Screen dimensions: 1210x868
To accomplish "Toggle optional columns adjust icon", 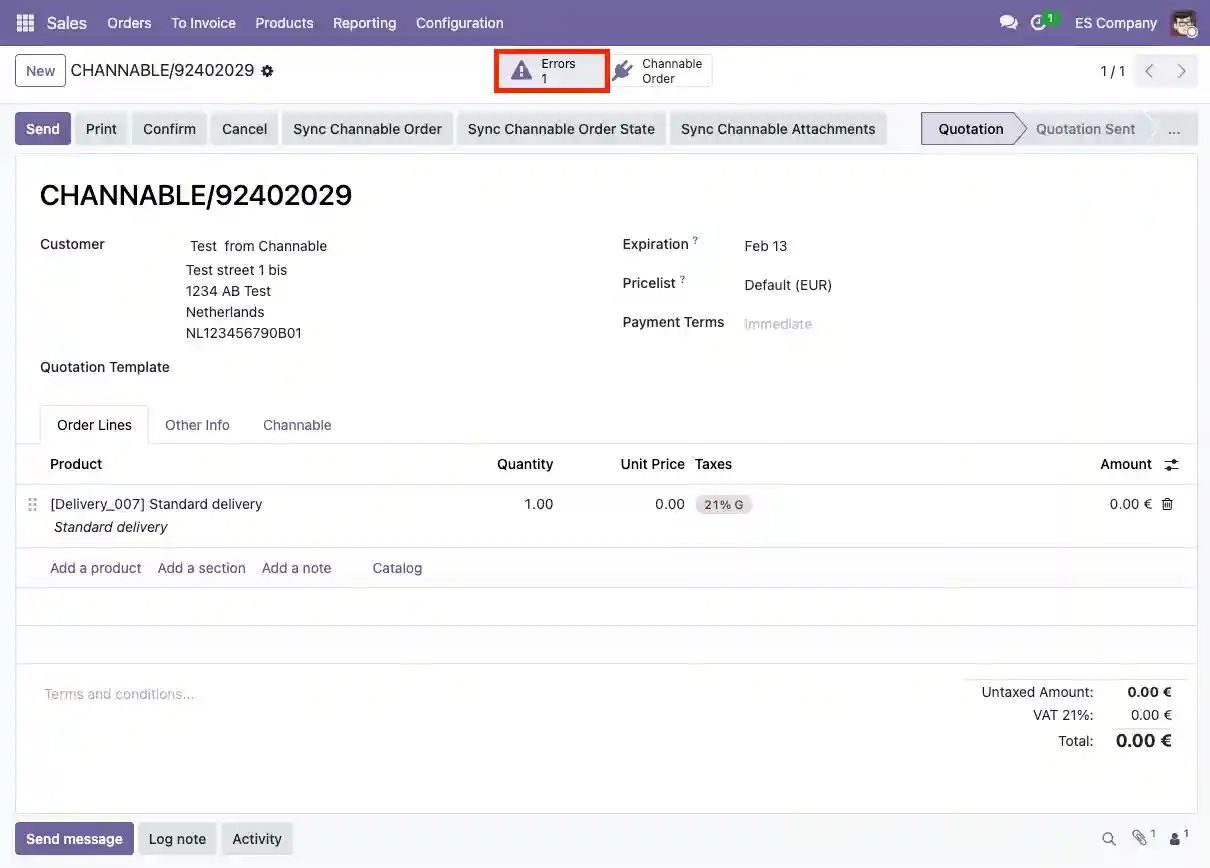I will pos(1171,464).
